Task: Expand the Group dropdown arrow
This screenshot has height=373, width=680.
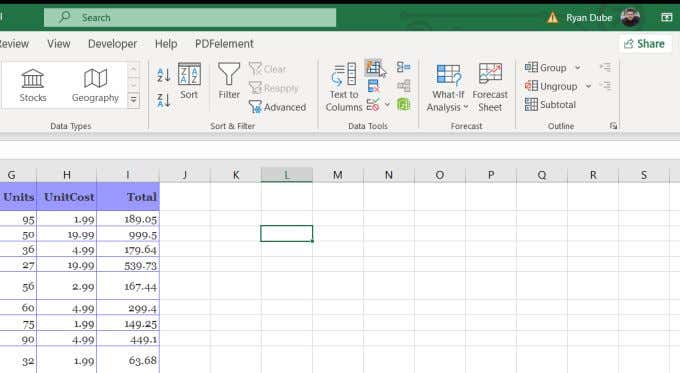Action: click(578, 68)
